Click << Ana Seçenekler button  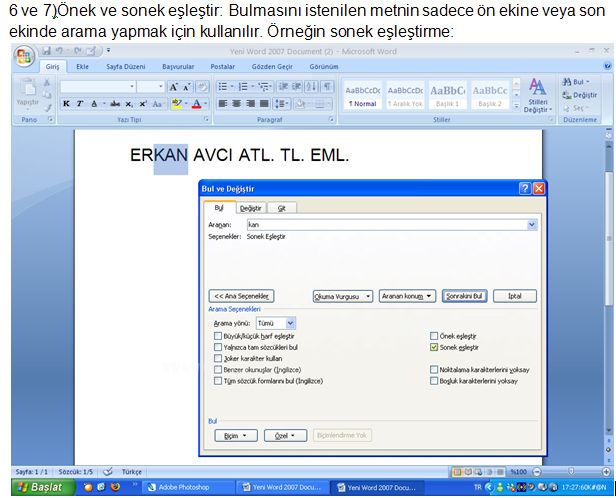point(241,296)
